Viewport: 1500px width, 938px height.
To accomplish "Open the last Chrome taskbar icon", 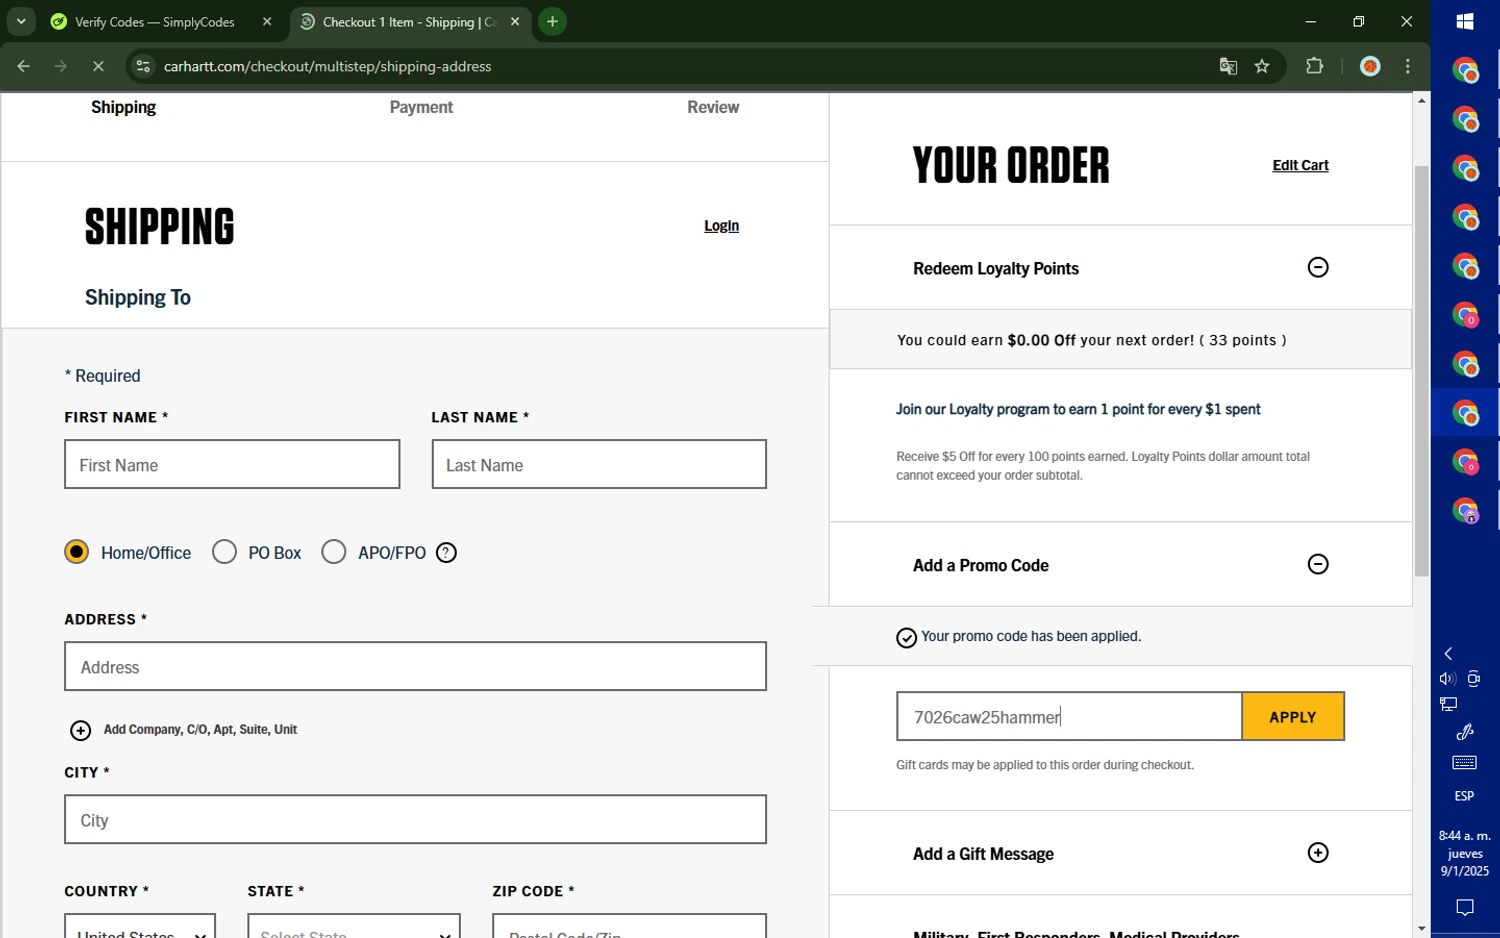I will point(1465,511).
